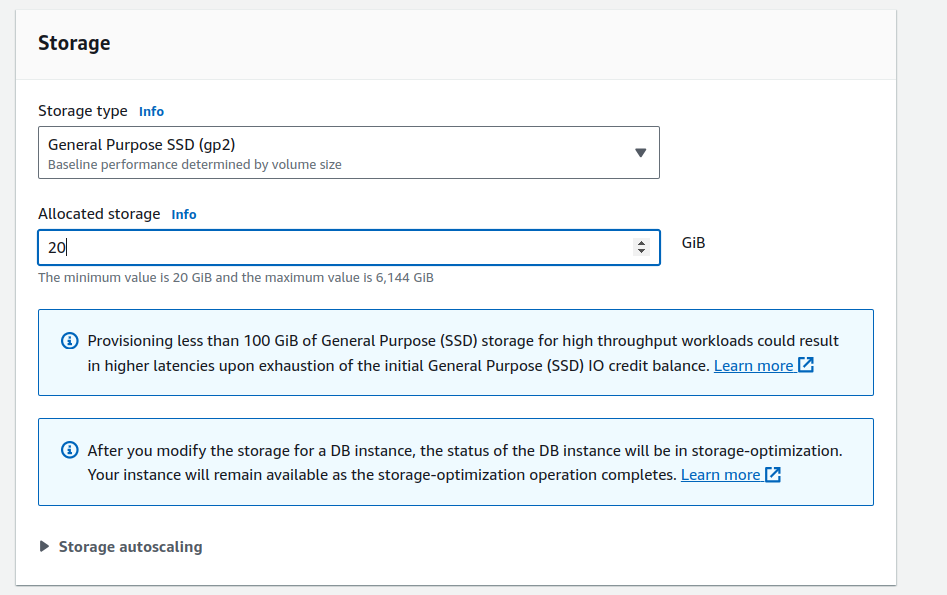Open Learn more link about IO credit balance
Screen dimensions: 947x595
(753, 366)
